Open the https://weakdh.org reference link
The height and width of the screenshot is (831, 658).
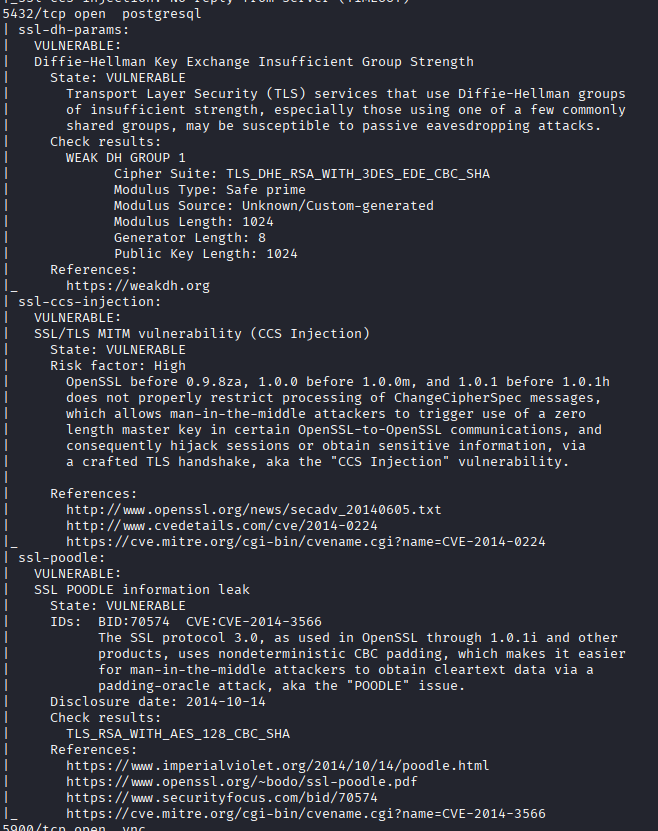pyautogui.click(x=138, y=286)
